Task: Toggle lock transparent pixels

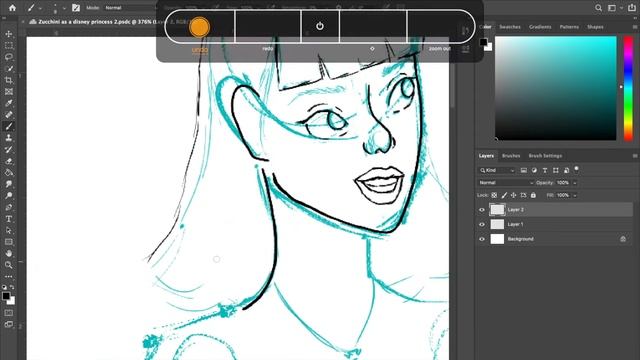Action: (494, 196)
